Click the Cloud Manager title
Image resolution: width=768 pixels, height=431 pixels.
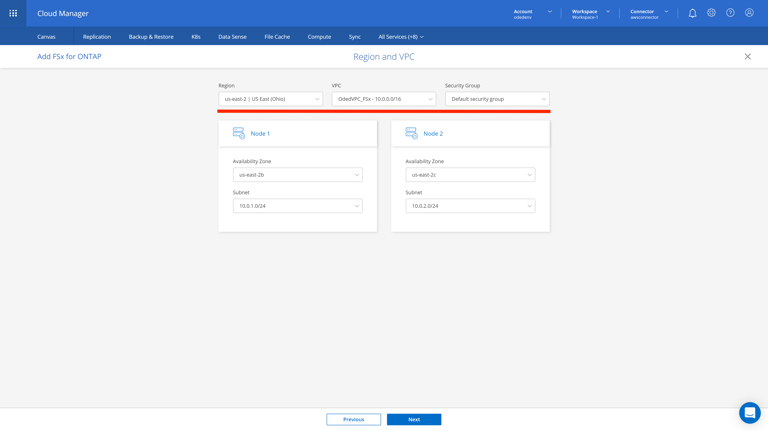pyautogui.click(x=63, y=13)
